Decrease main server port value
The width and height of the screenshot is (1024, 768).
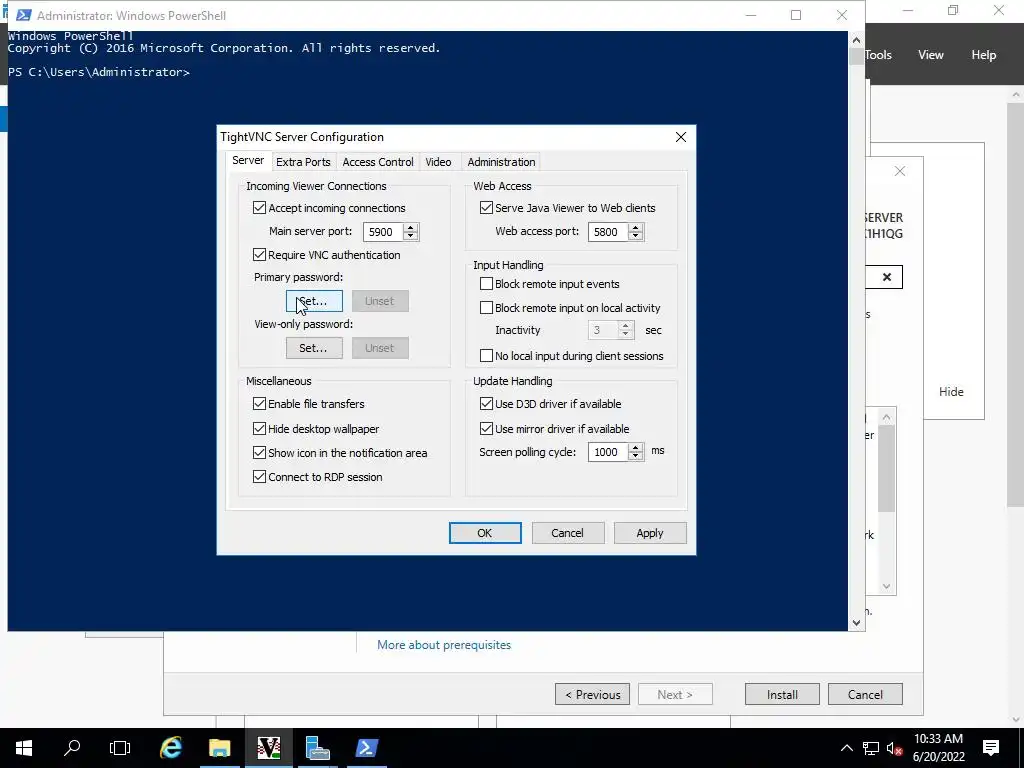(x=410, y=236)
